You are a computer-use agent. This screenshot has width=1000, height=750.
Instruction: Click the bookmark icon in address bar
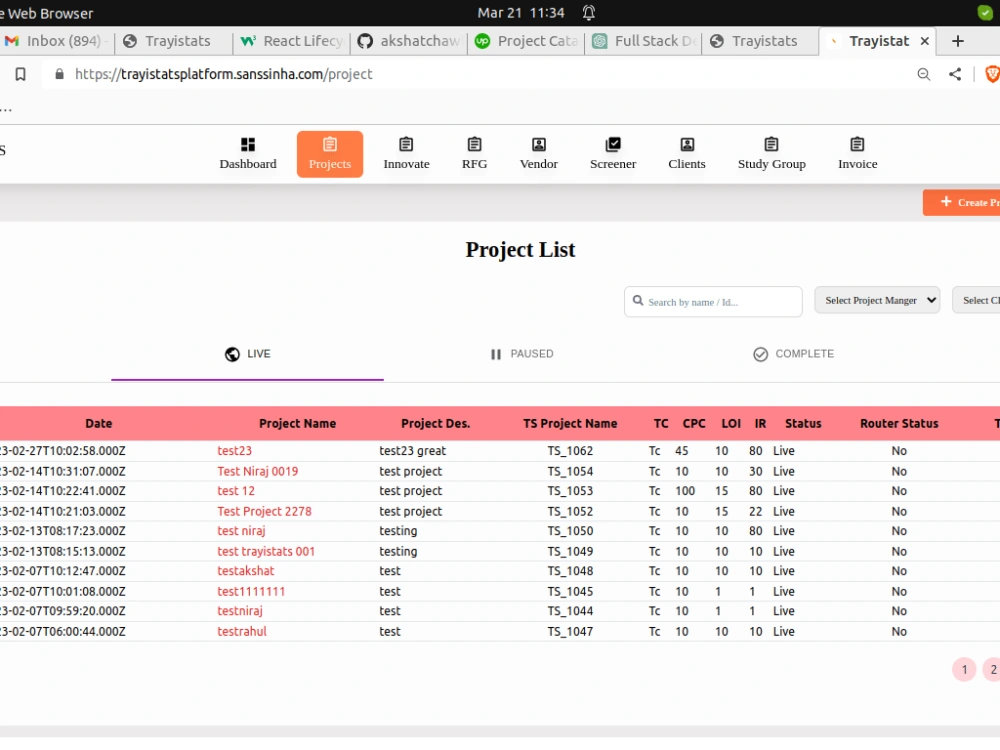coord(20,75)
